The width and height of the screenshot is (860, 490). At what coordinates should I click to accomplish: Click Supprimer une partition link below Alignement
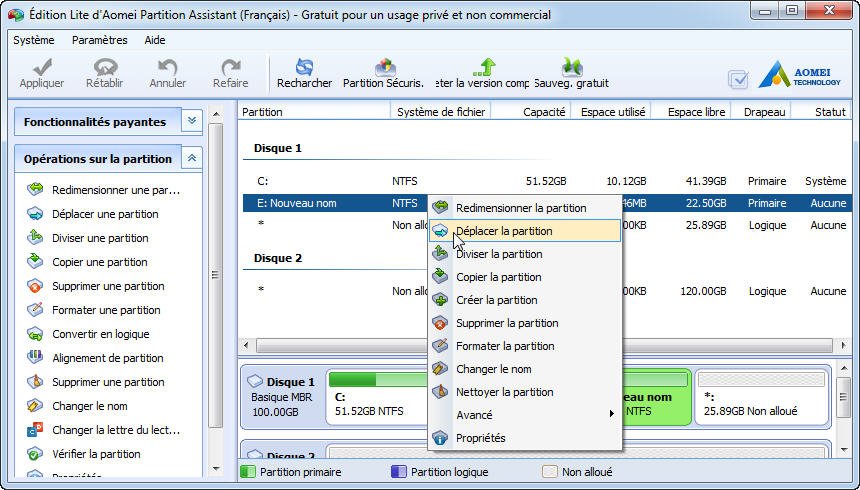click(x=108, y=382)
